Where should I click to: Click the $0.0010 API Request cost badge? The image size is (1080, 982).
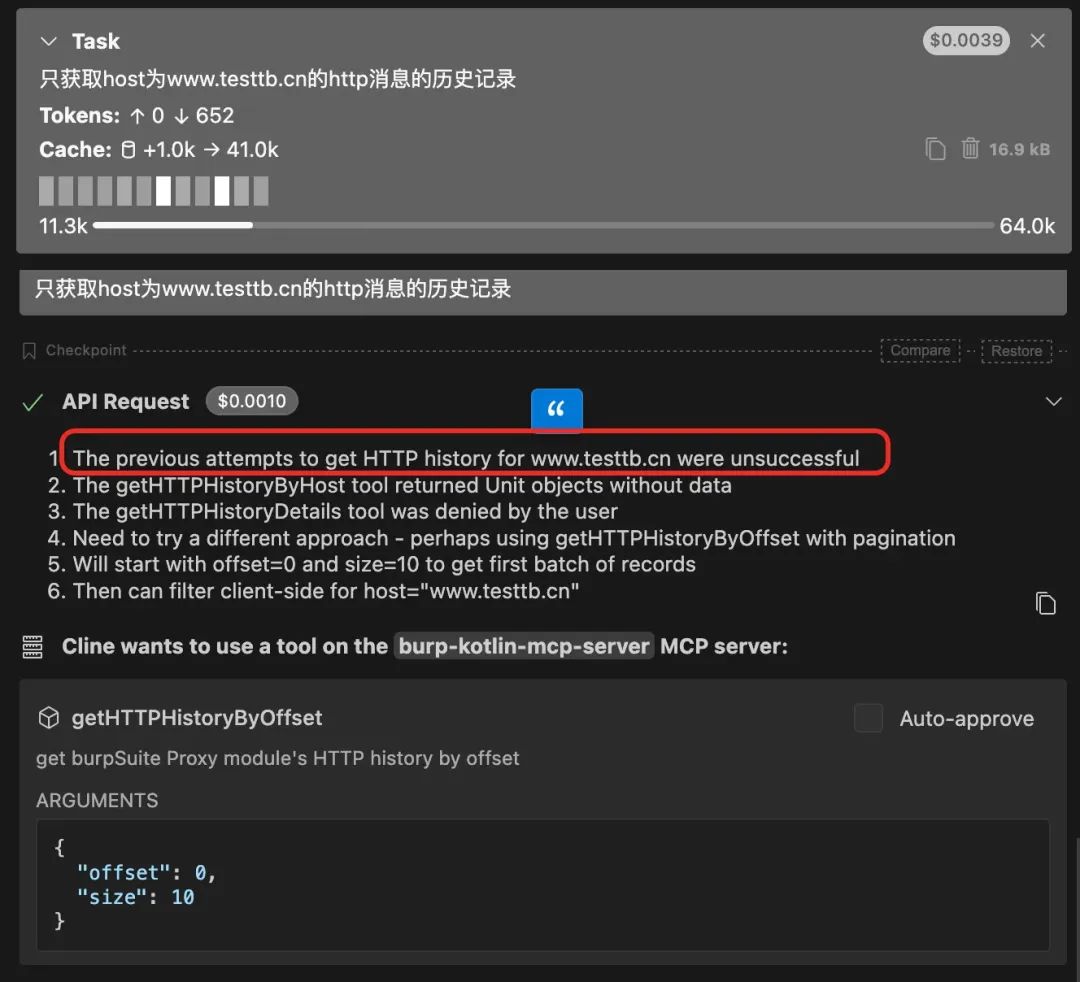[251, 401]
